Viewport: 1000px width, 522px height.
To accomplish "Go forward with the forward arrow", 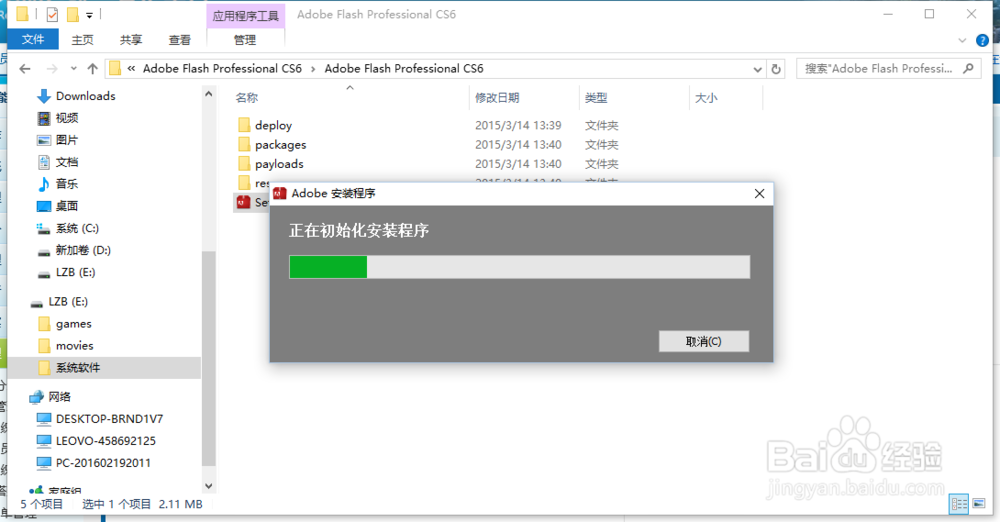I will pos(52,68).
